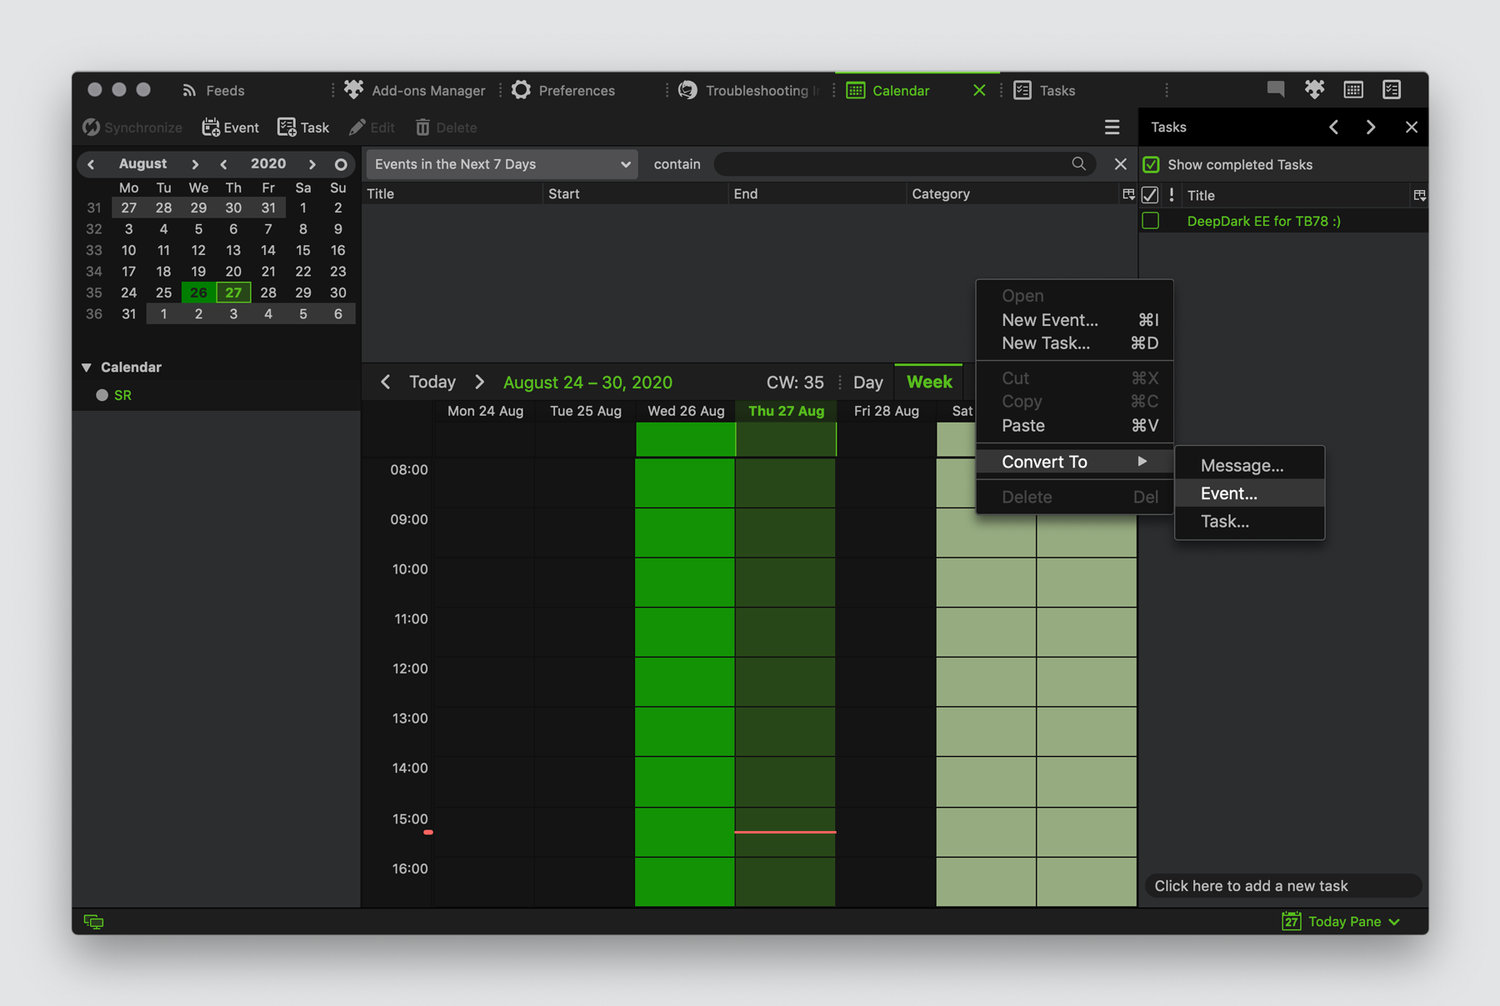Switch to Troubleshooting Information tab

(x=748, y=90)
